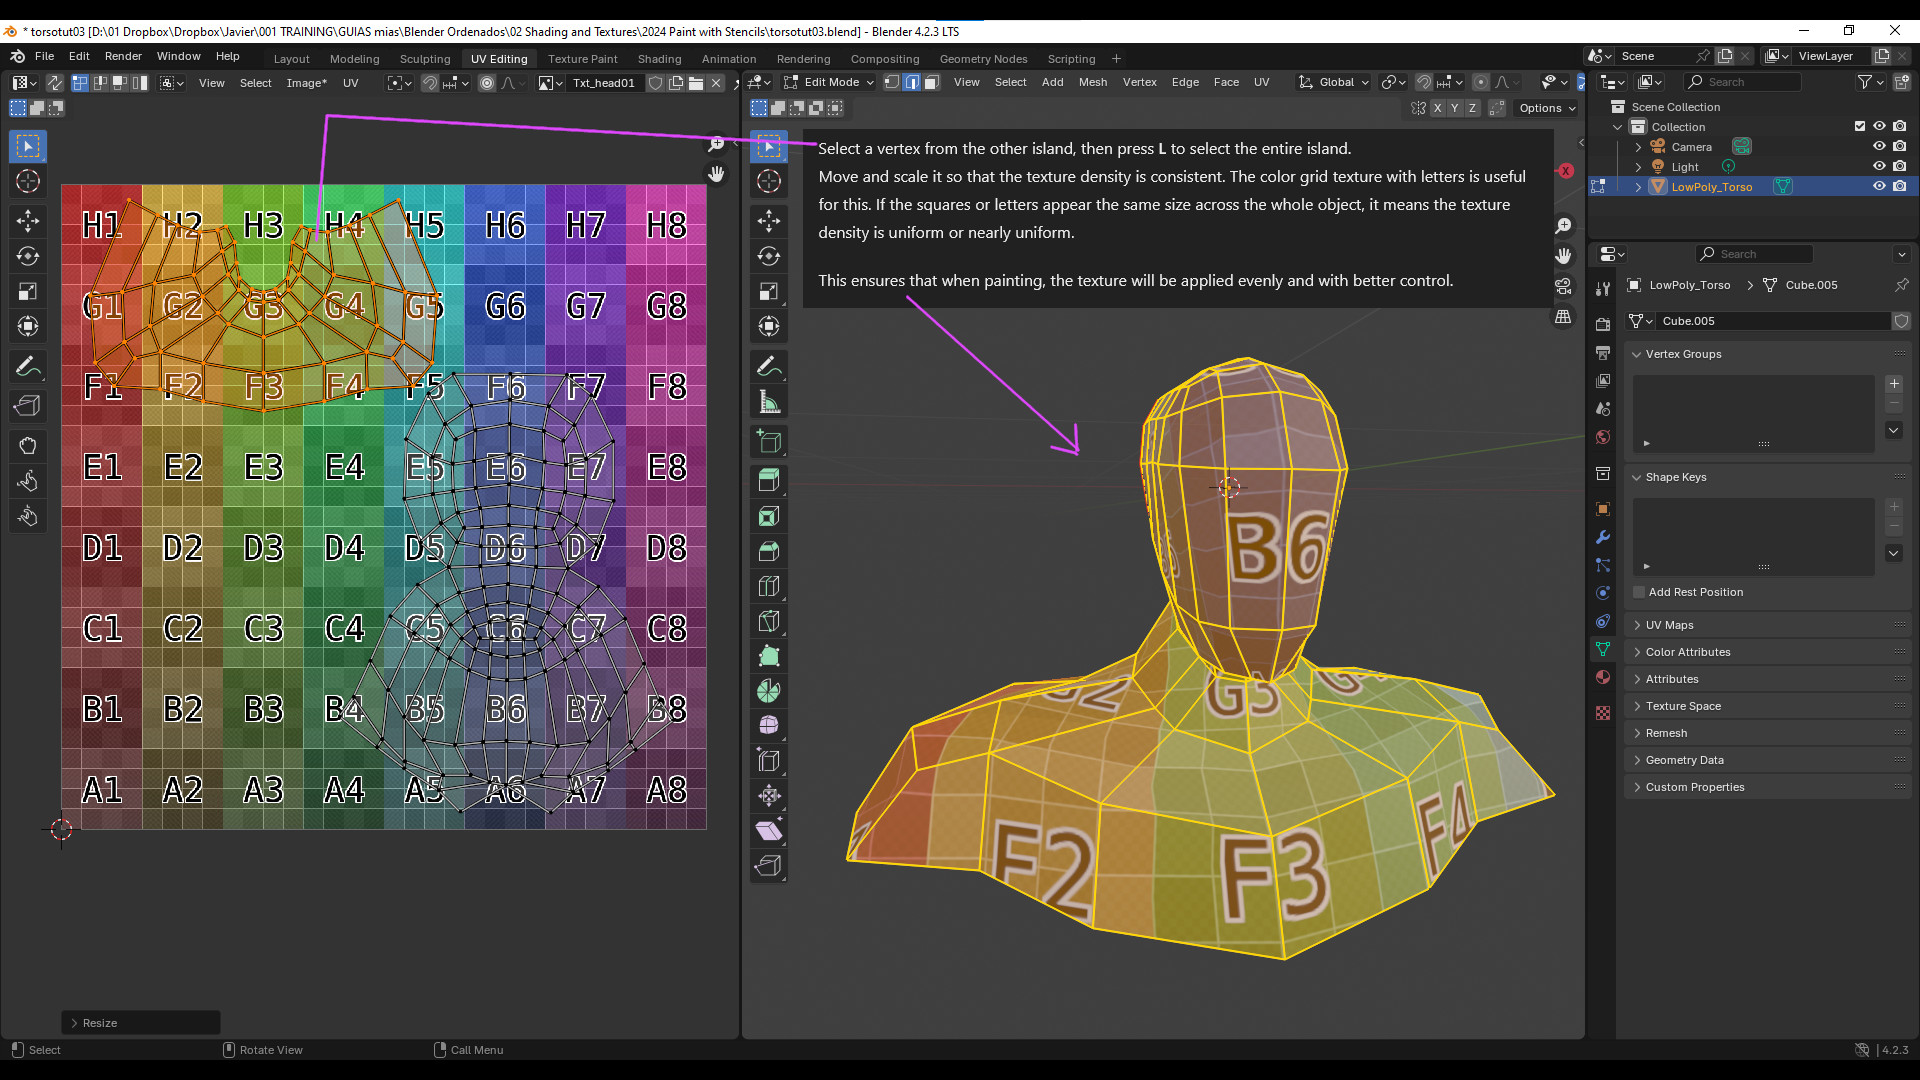
Task: Collapse the Shape Keys panel
Action: coord(1637,477)
